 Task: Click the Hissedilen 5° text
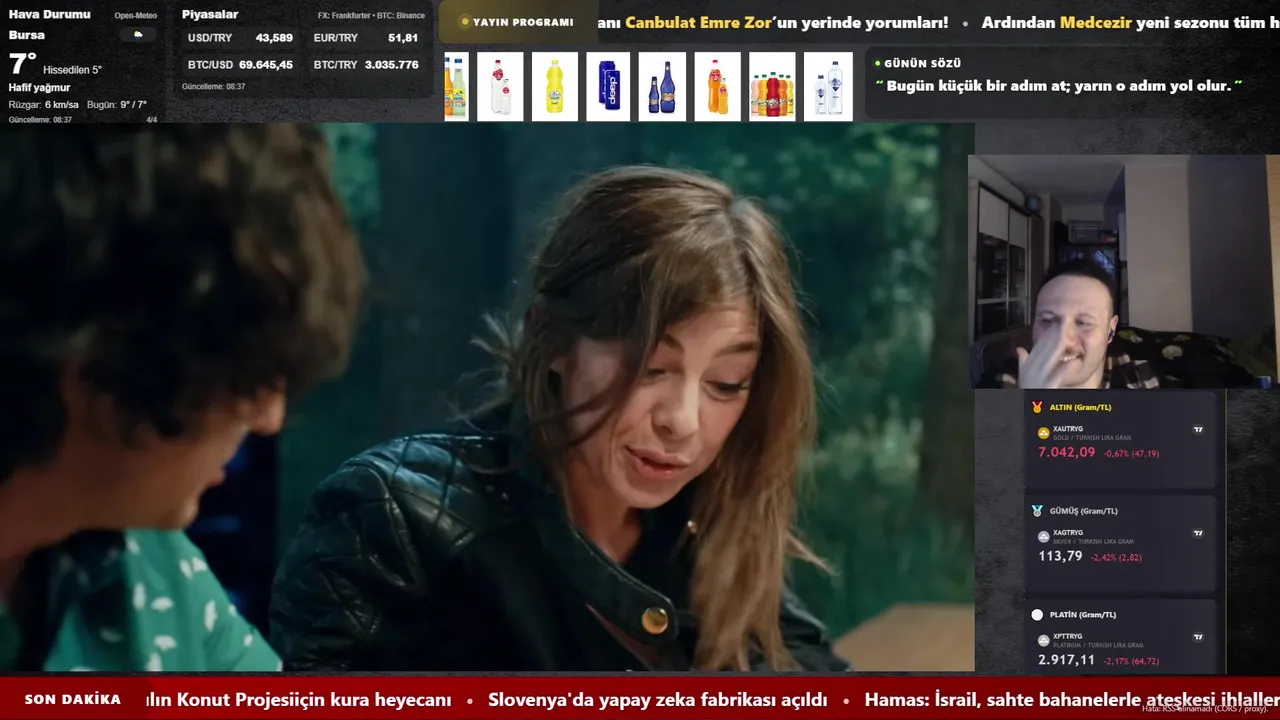[x=72, y=70]
